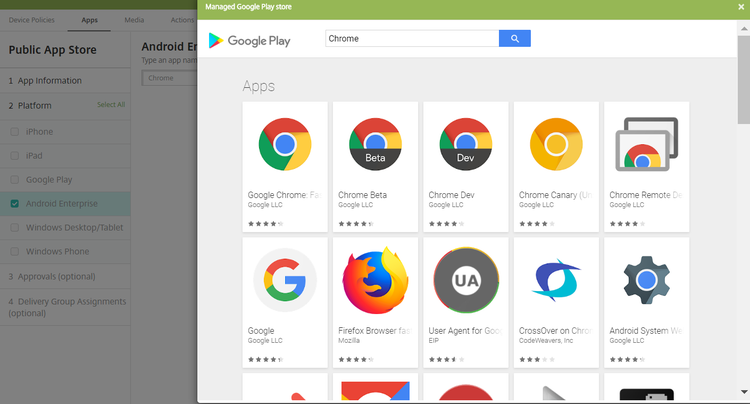This screenshot has height=404, width=750.
Task: Click the Firefox Browser star rating
Action: (356, 360)
